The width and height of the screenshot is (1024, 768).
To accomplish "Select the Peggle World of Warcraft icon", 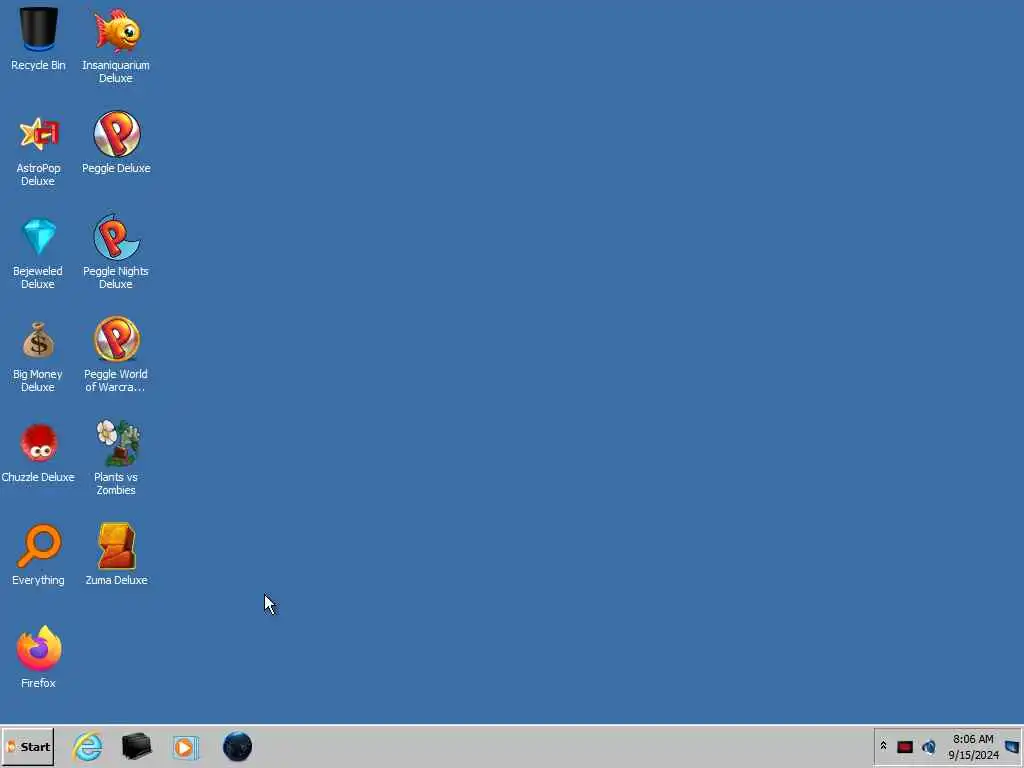I will point(116,340).
